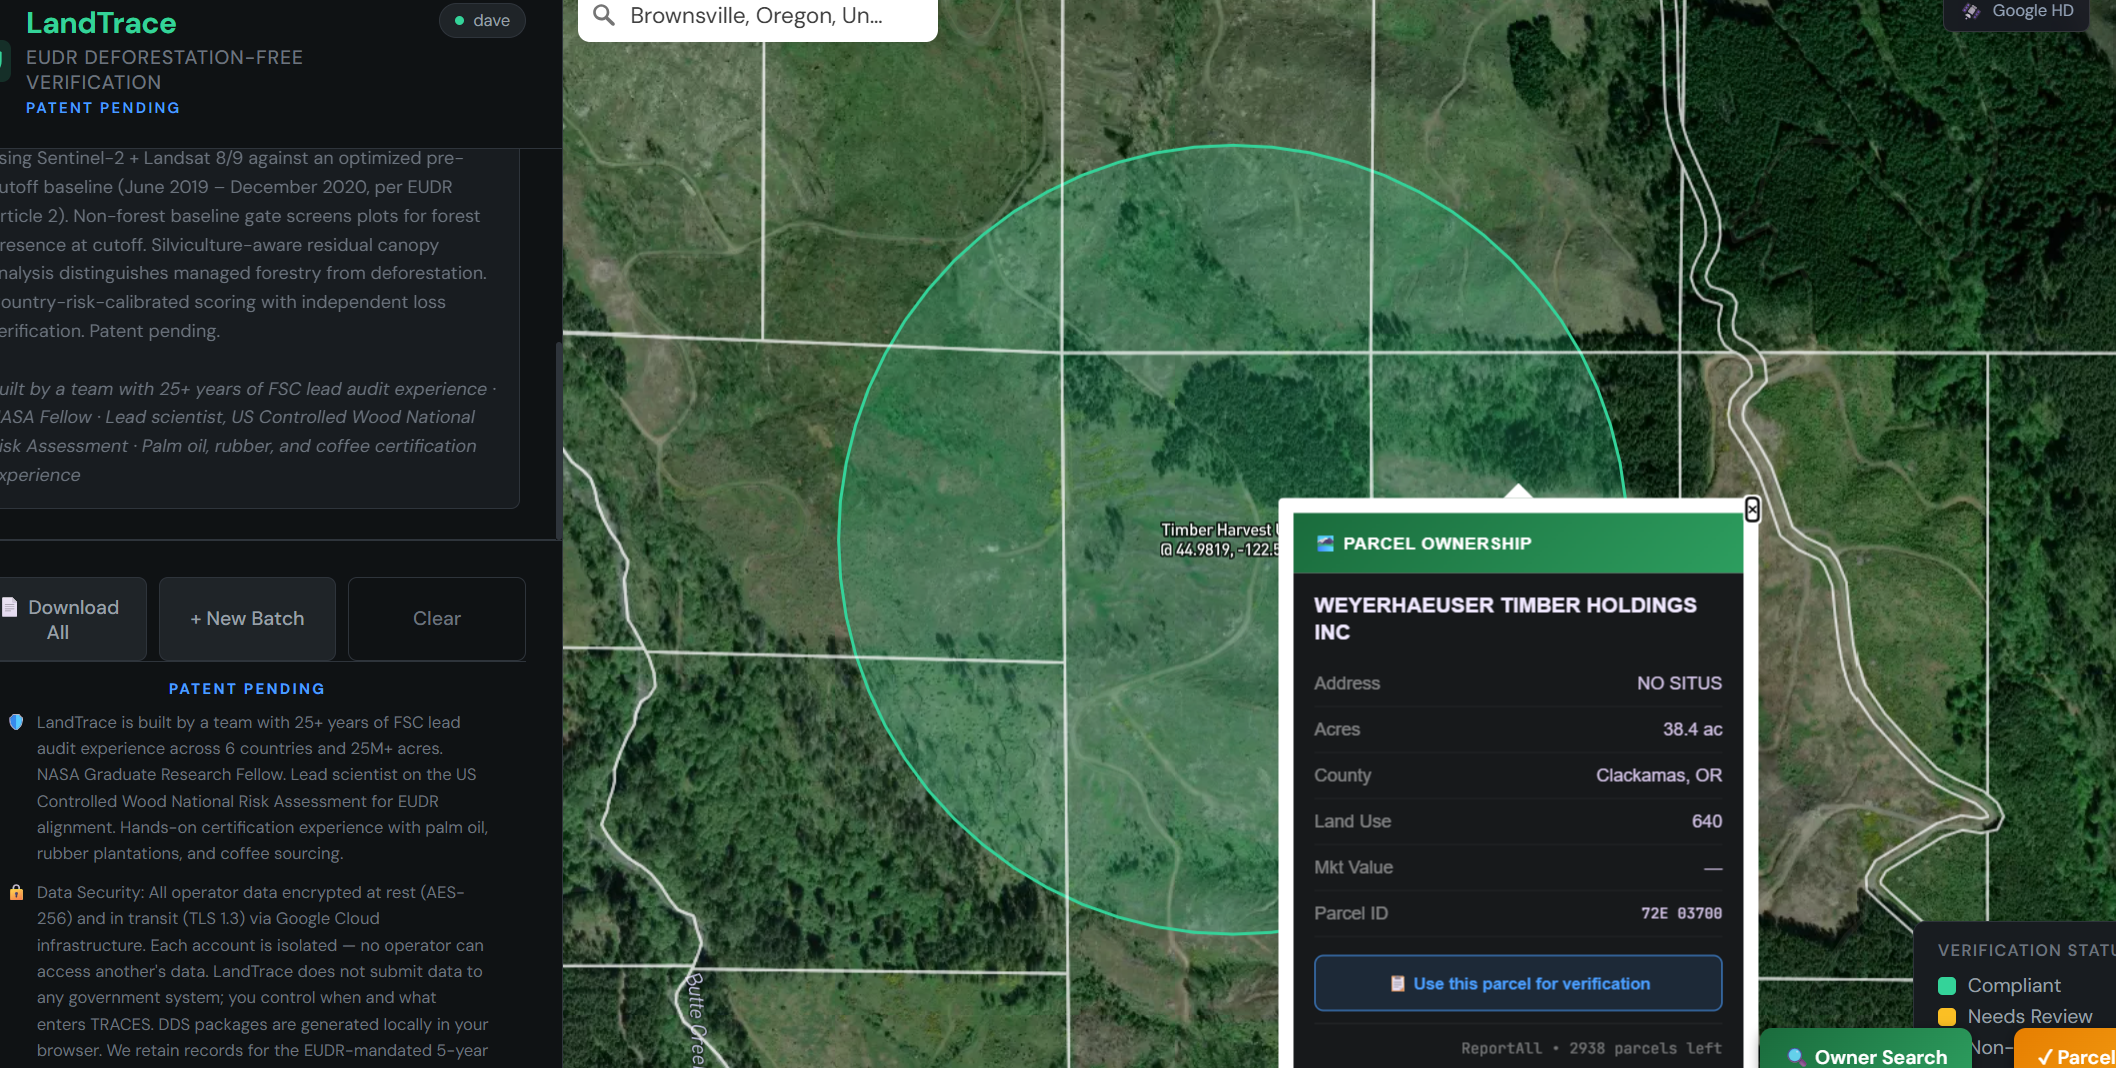This screenshot has height=1068, width=2116.
Task: Click the document icon on Download All
Action: click(x=10, y=607)
